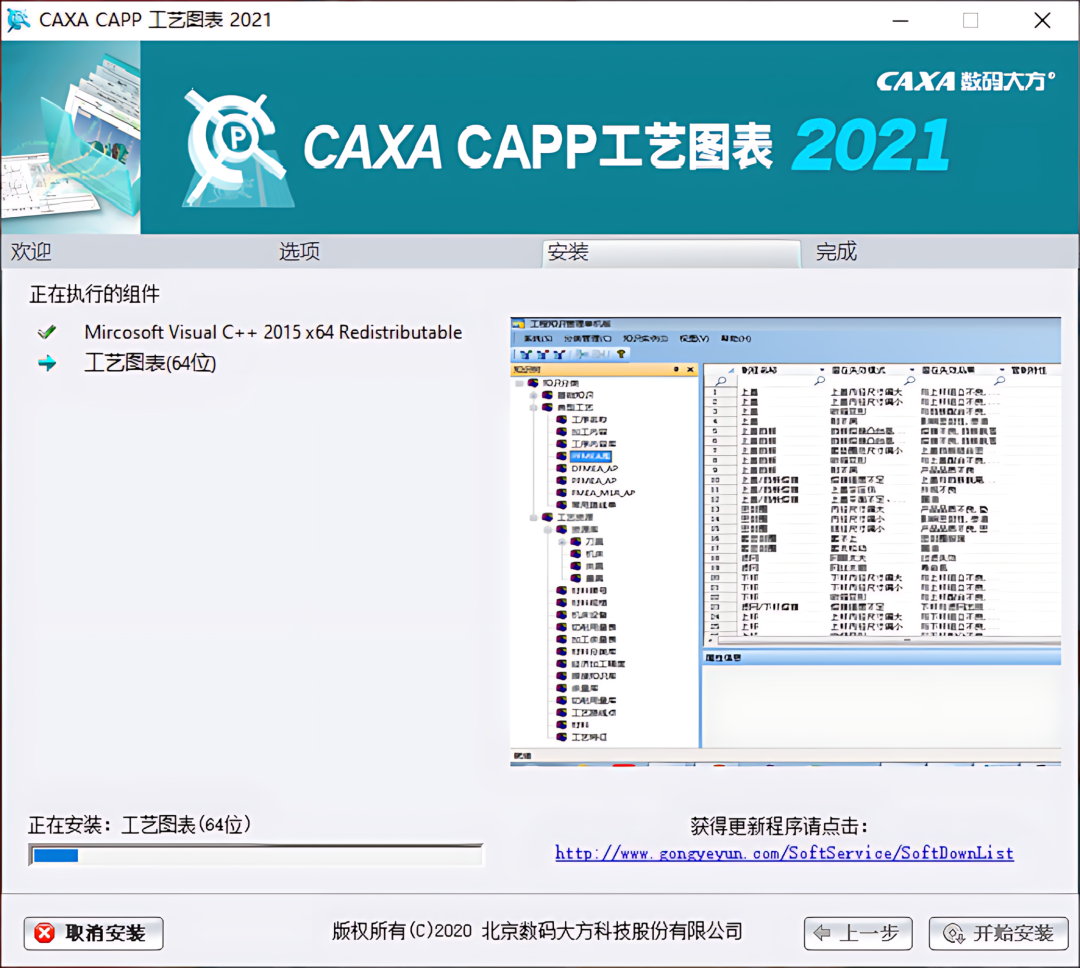Select the 欢迎 step tab
This screenshot has width=1080, height=968.
point(31,251)
